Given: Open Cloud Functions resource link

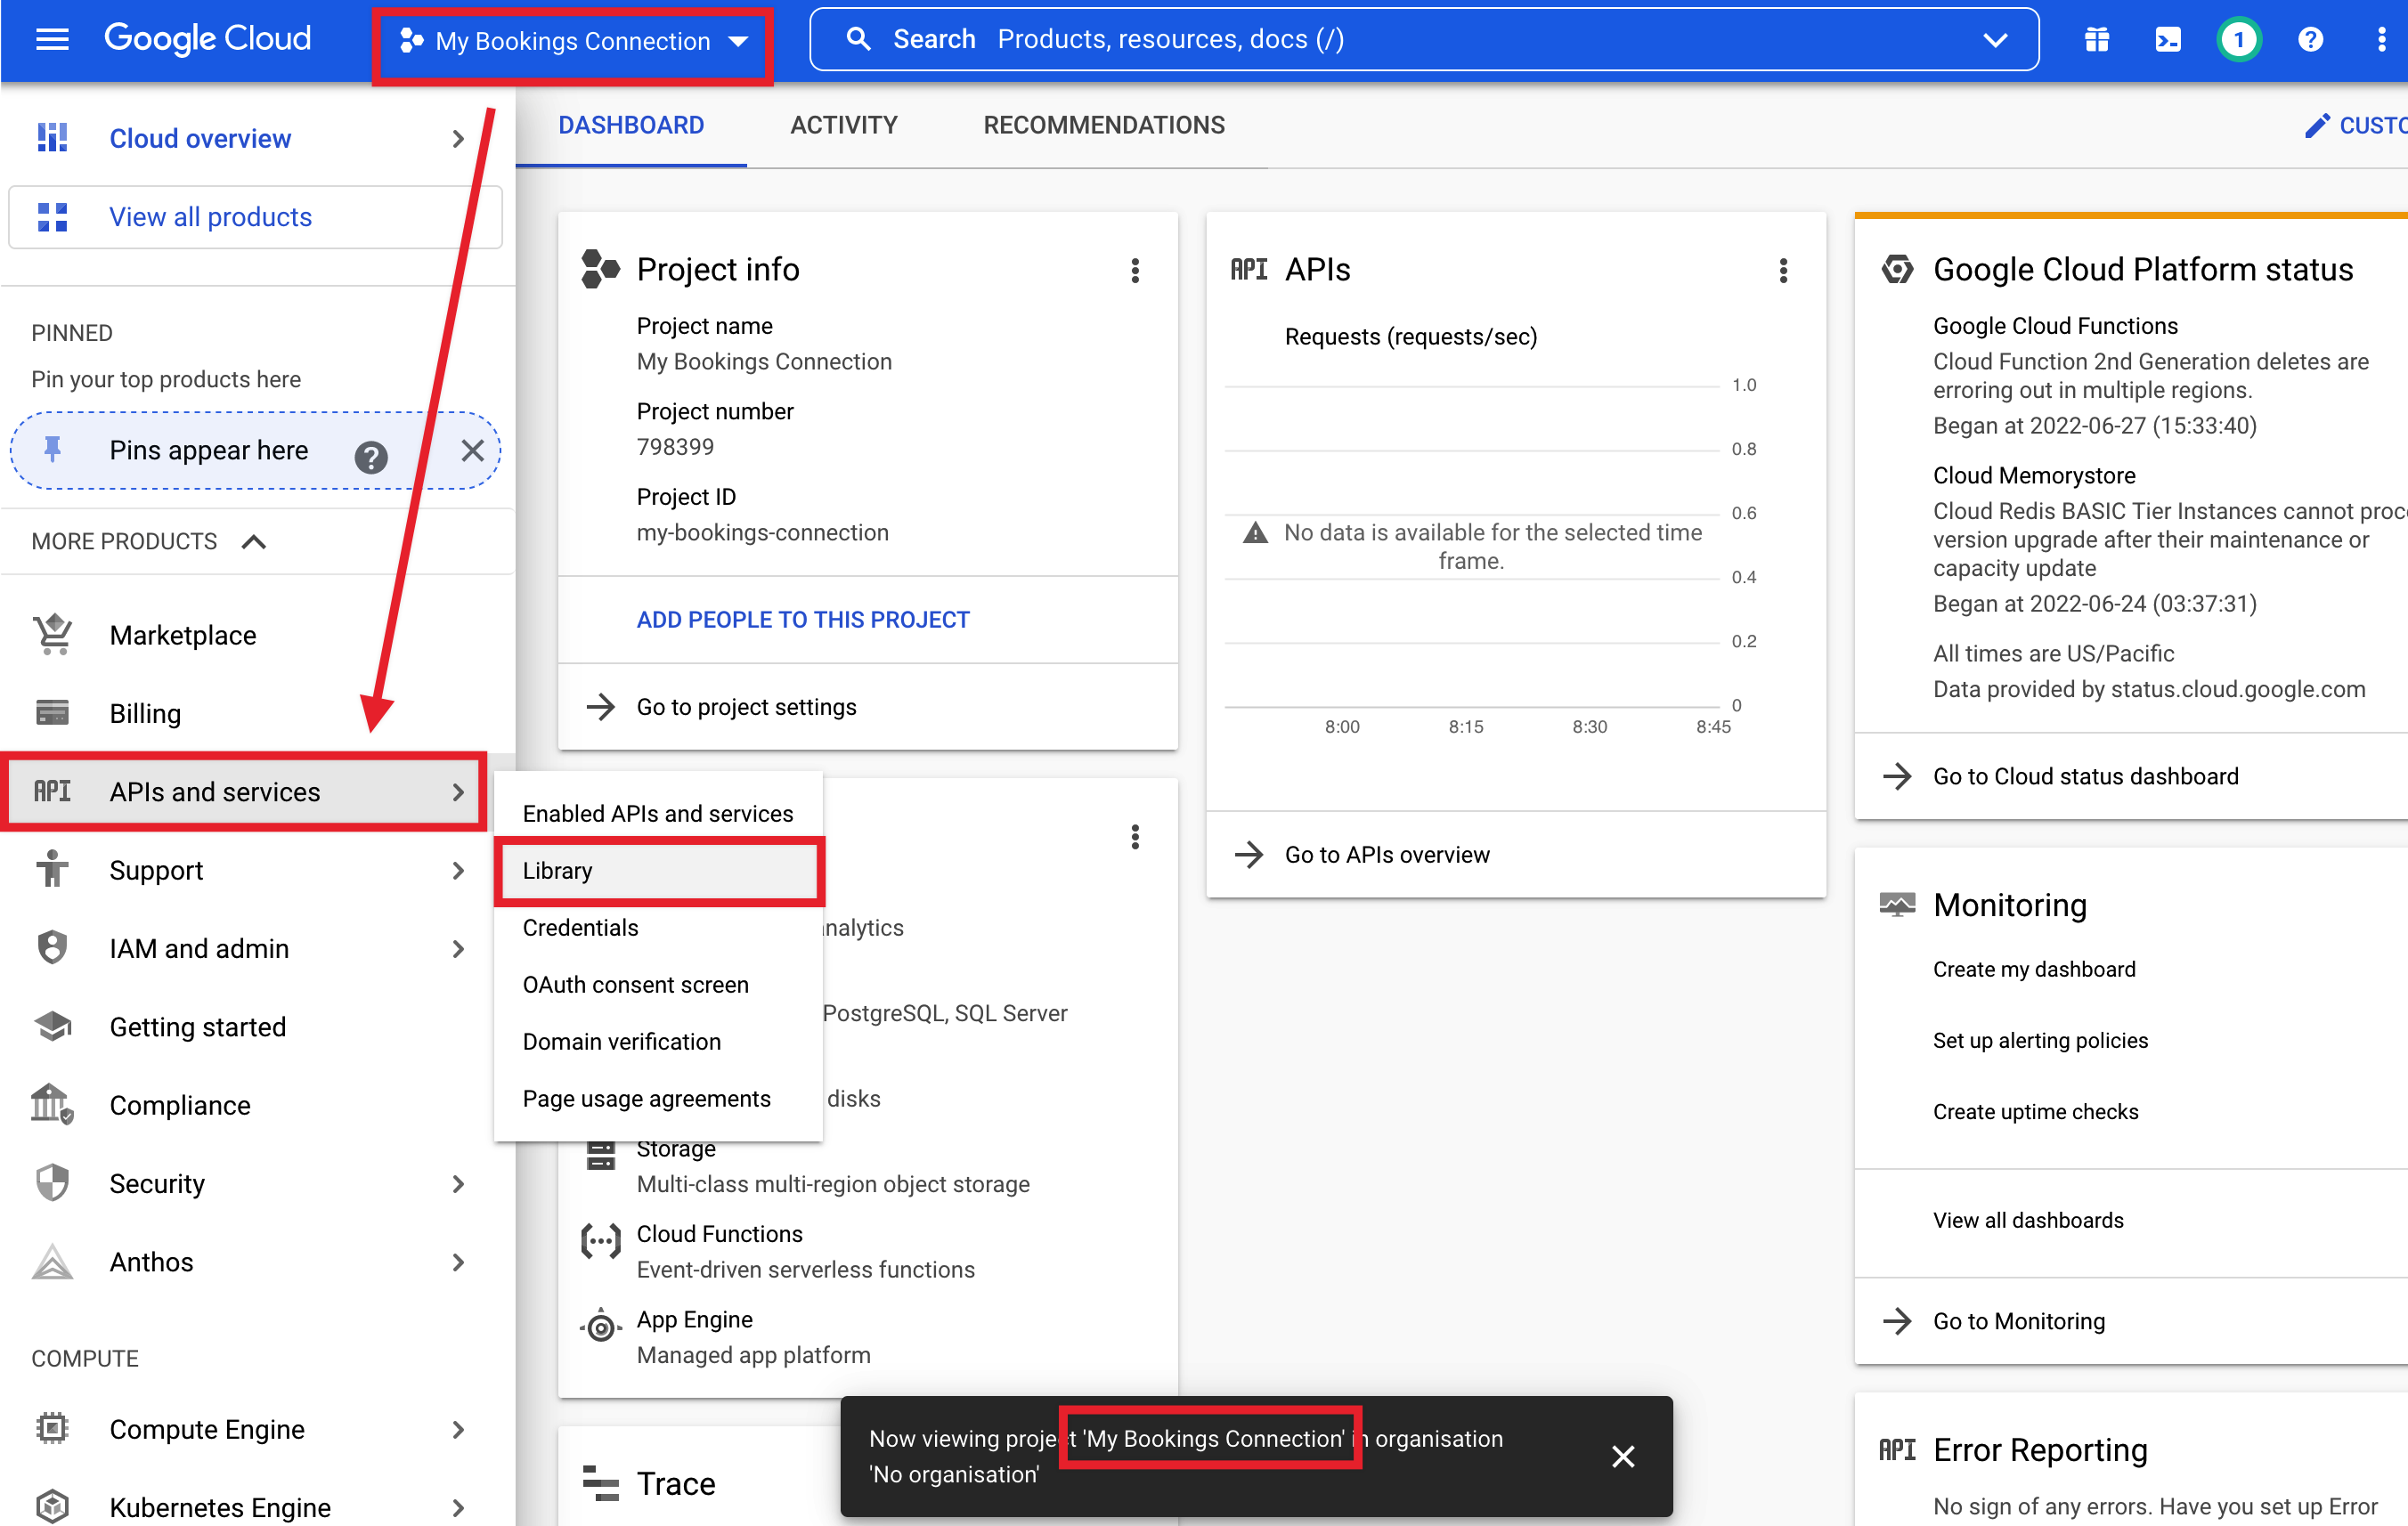Looking at the screenshot, I should [719, 1233].
